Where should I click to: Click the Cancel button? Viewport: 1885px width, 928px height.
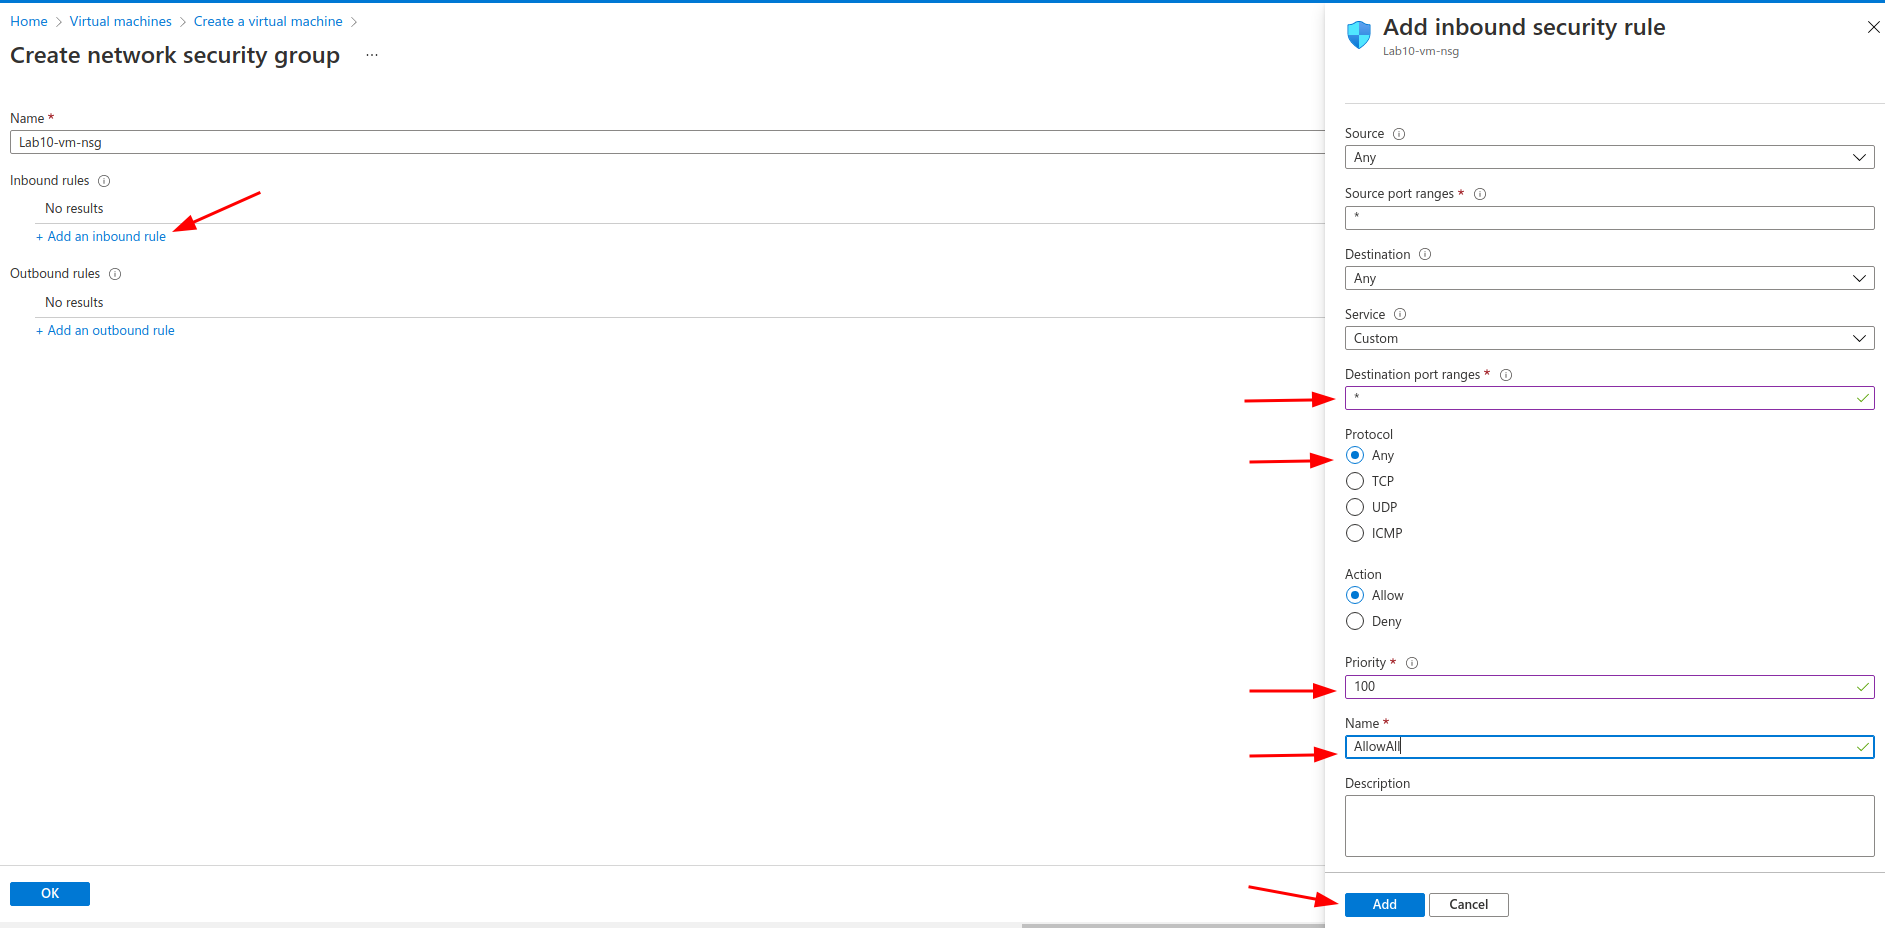(x=1468, y=904)
